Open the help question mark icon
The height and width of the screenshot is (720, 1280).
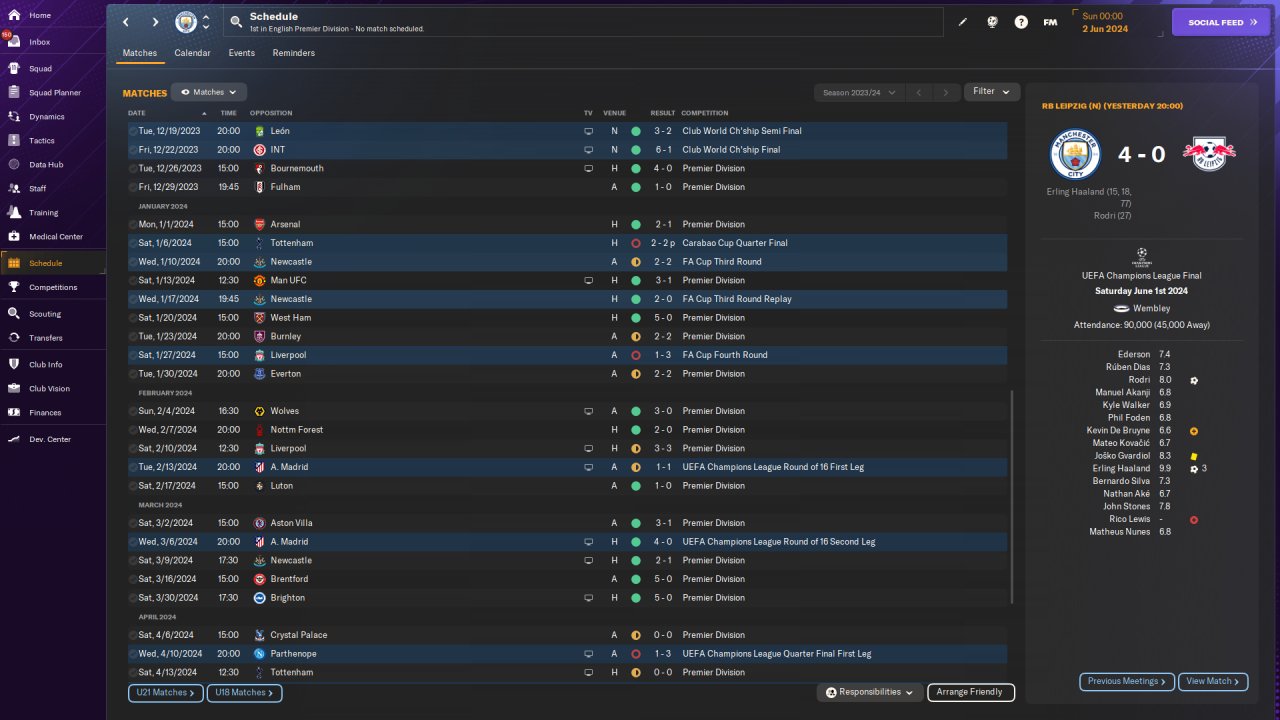pyautogui.click(x=1021, y=22)
